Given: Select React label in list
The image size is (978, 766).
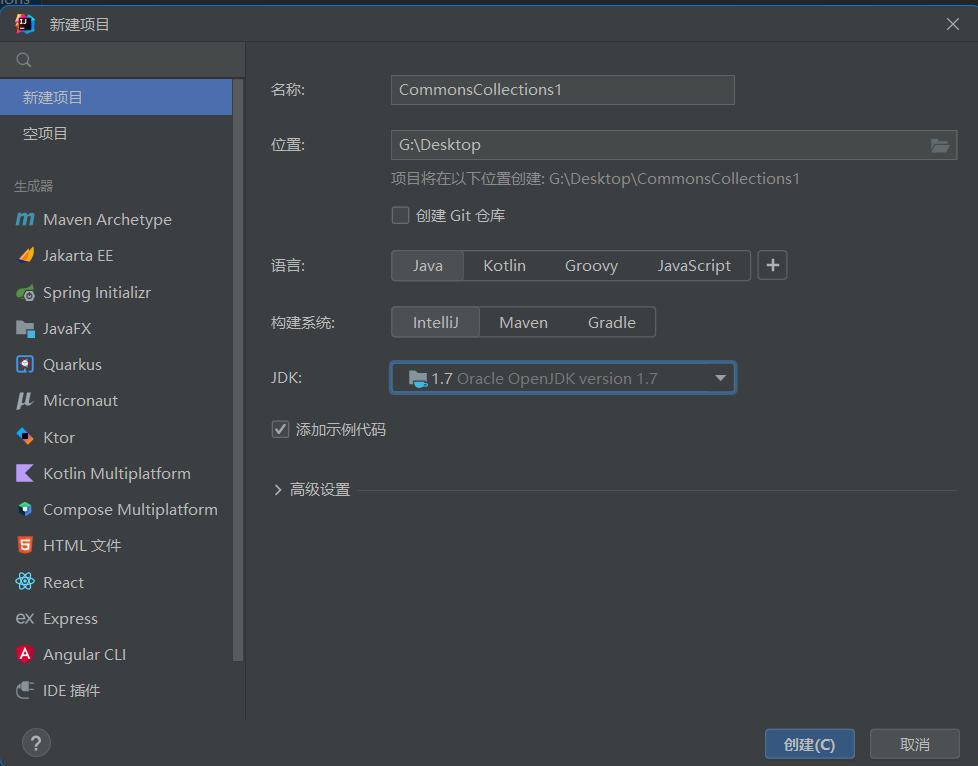Looking at the screenshot, I should pos(64,582).
